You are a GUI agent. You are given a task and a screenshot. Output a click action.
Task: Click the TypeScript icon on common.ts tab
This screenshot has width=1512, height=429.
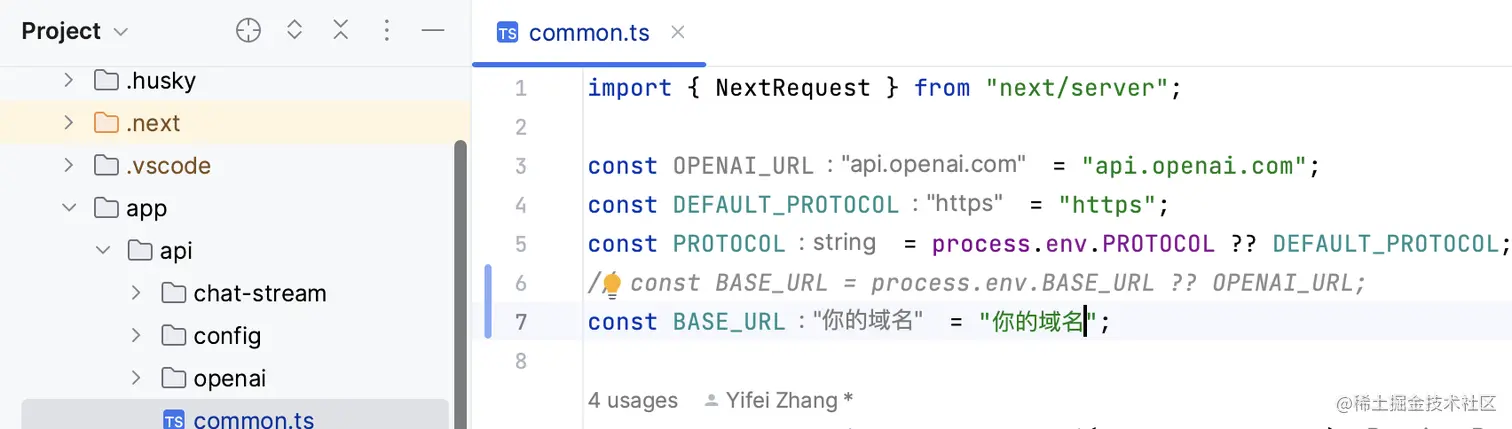click(x=508, y=33)
